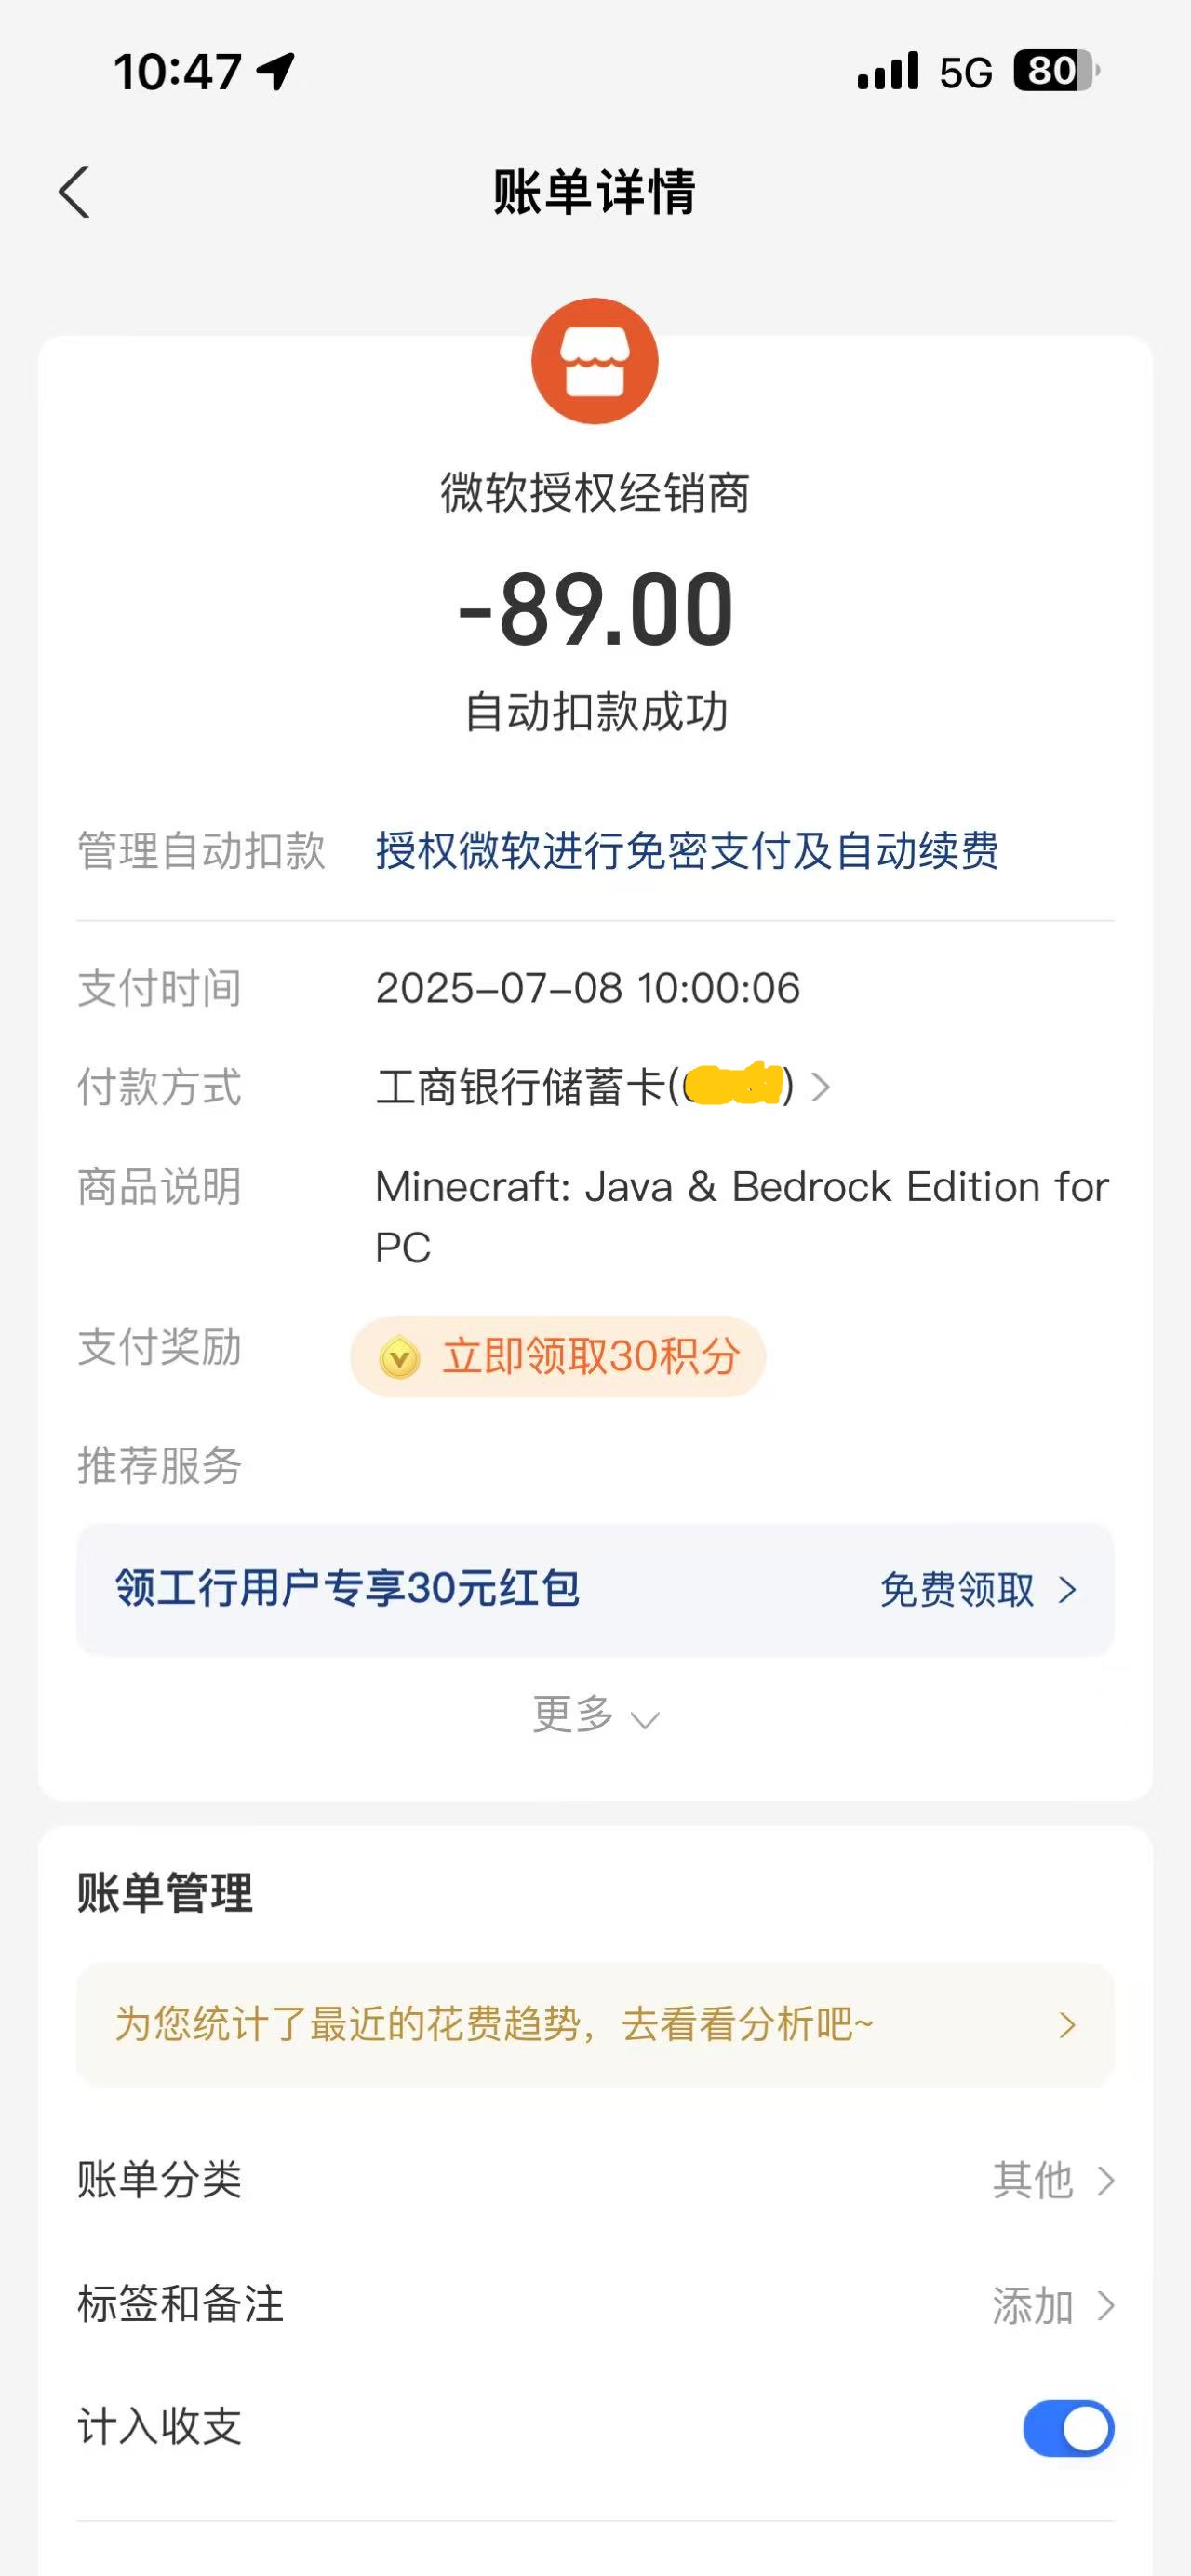Tap the chevron on spending trend banner
The image size is (1191, 2576).
click(x=1068, y=2025)
